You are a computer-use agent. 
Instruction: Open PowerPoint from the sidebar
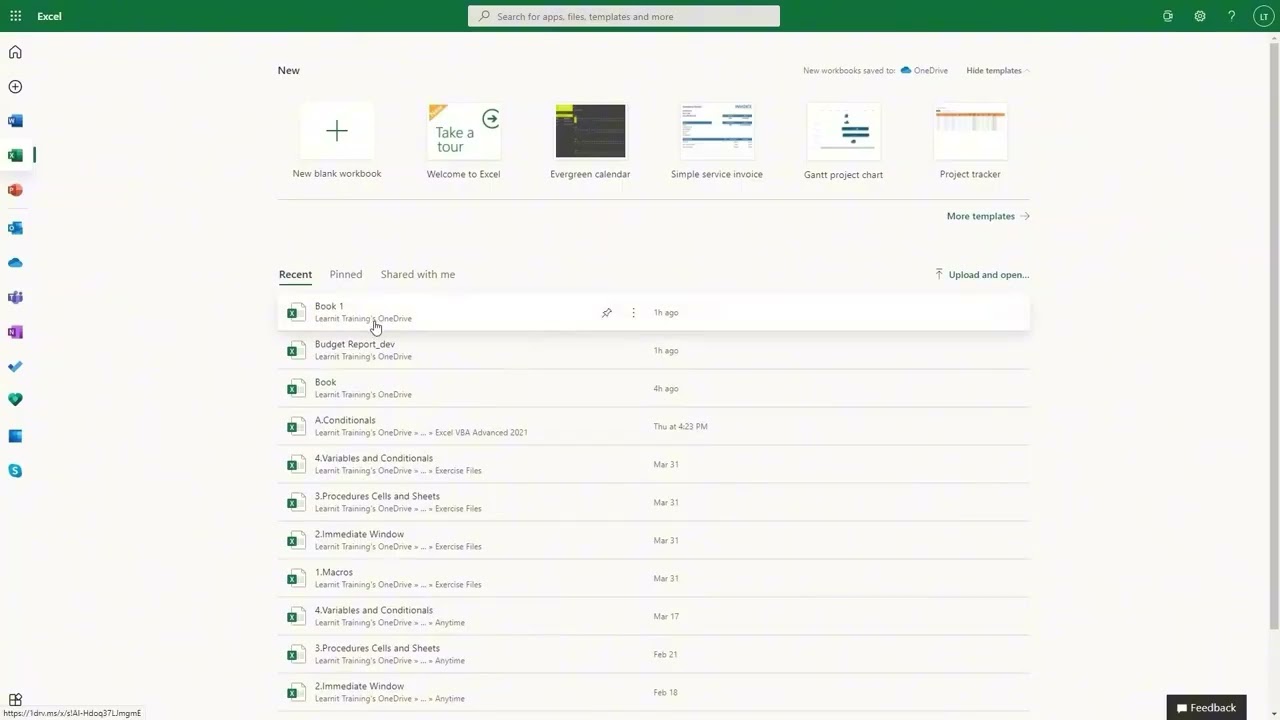click(15, 190)
